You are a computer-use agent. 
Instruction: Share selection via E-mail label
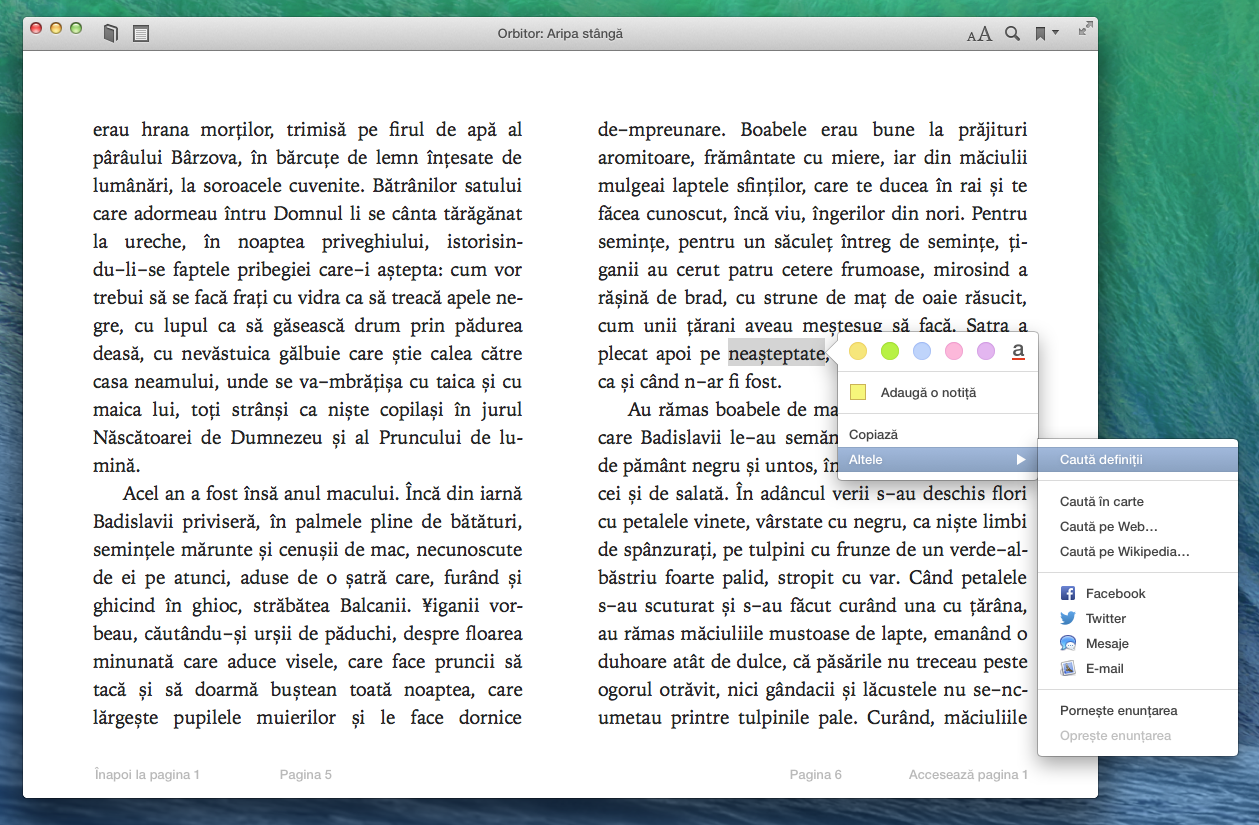point(1105,669)
